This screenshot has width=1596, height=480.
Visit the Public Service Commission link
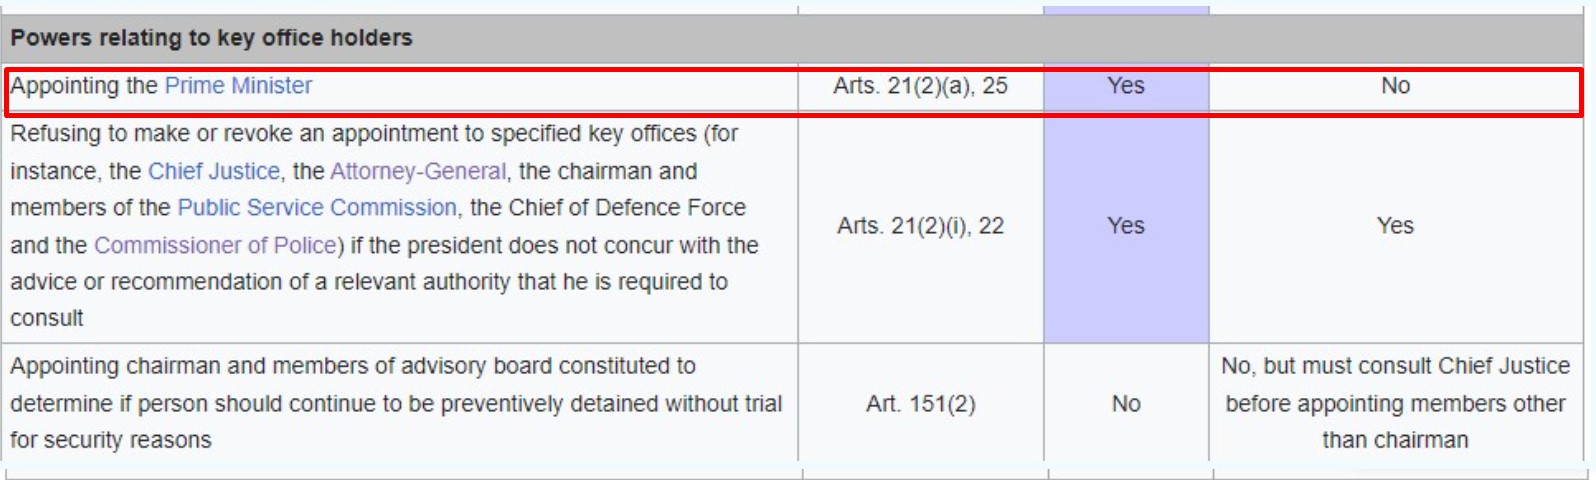316,208
